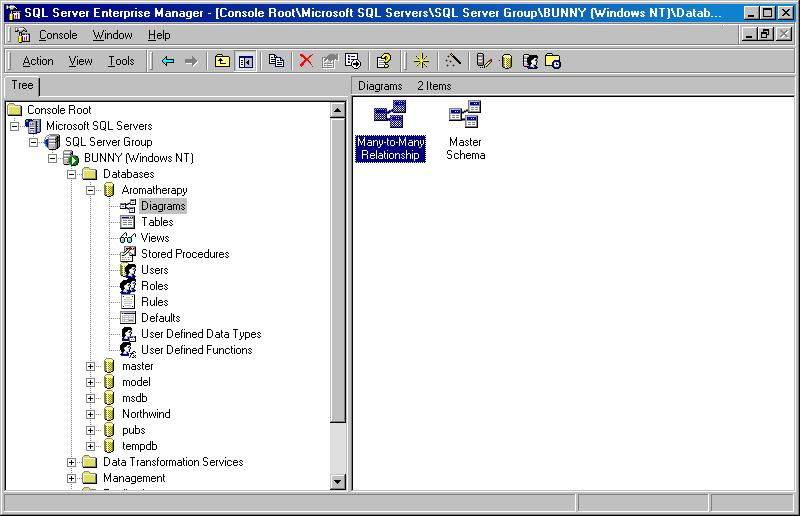The image size is (800, 516).
Task: Click the Run a Wizard wand icon
Action: [x=453, y=61]
